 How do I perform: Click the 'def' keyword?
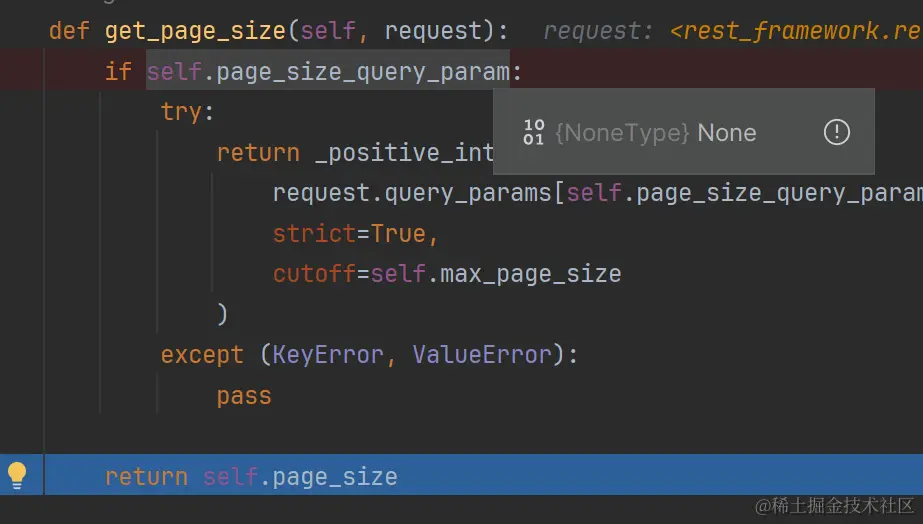tap(69, 31)
